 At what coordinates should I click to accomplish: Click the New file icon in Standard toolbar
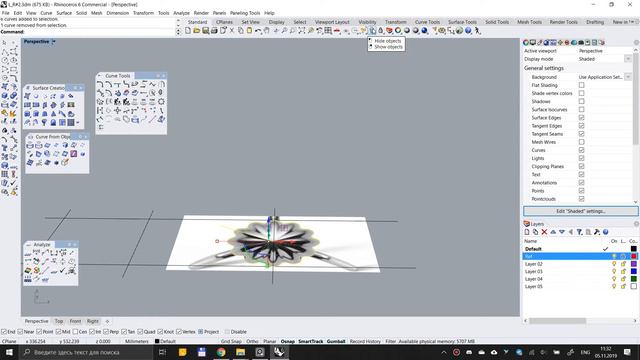click(188, 31)
